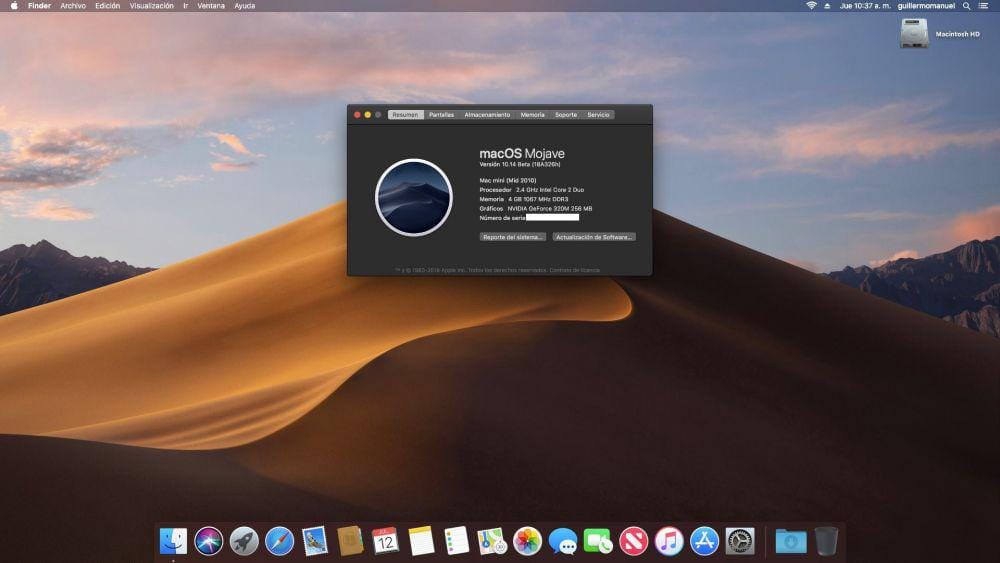Launch iTunes from the dock
The height and width of the screenshot is (563, 1000).
pyautogui.click(x=669, y=541)
